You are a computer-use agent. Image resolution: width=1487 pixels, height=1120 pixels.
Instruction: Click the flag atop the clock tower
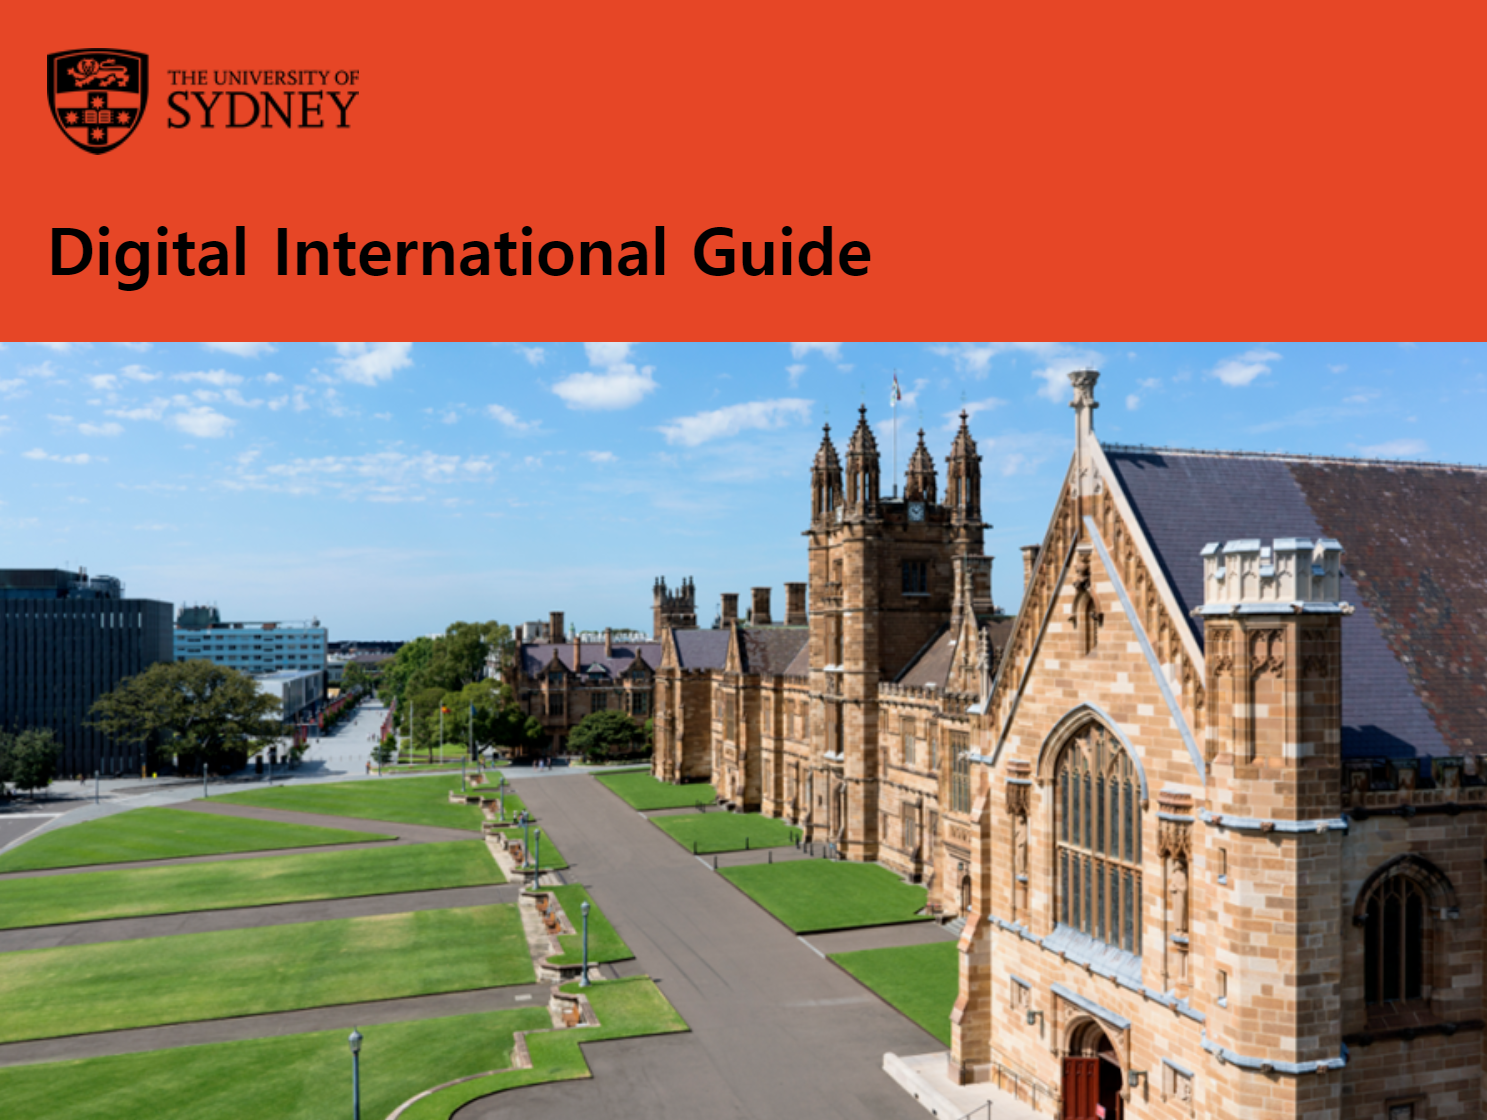[x=896, y=388]
